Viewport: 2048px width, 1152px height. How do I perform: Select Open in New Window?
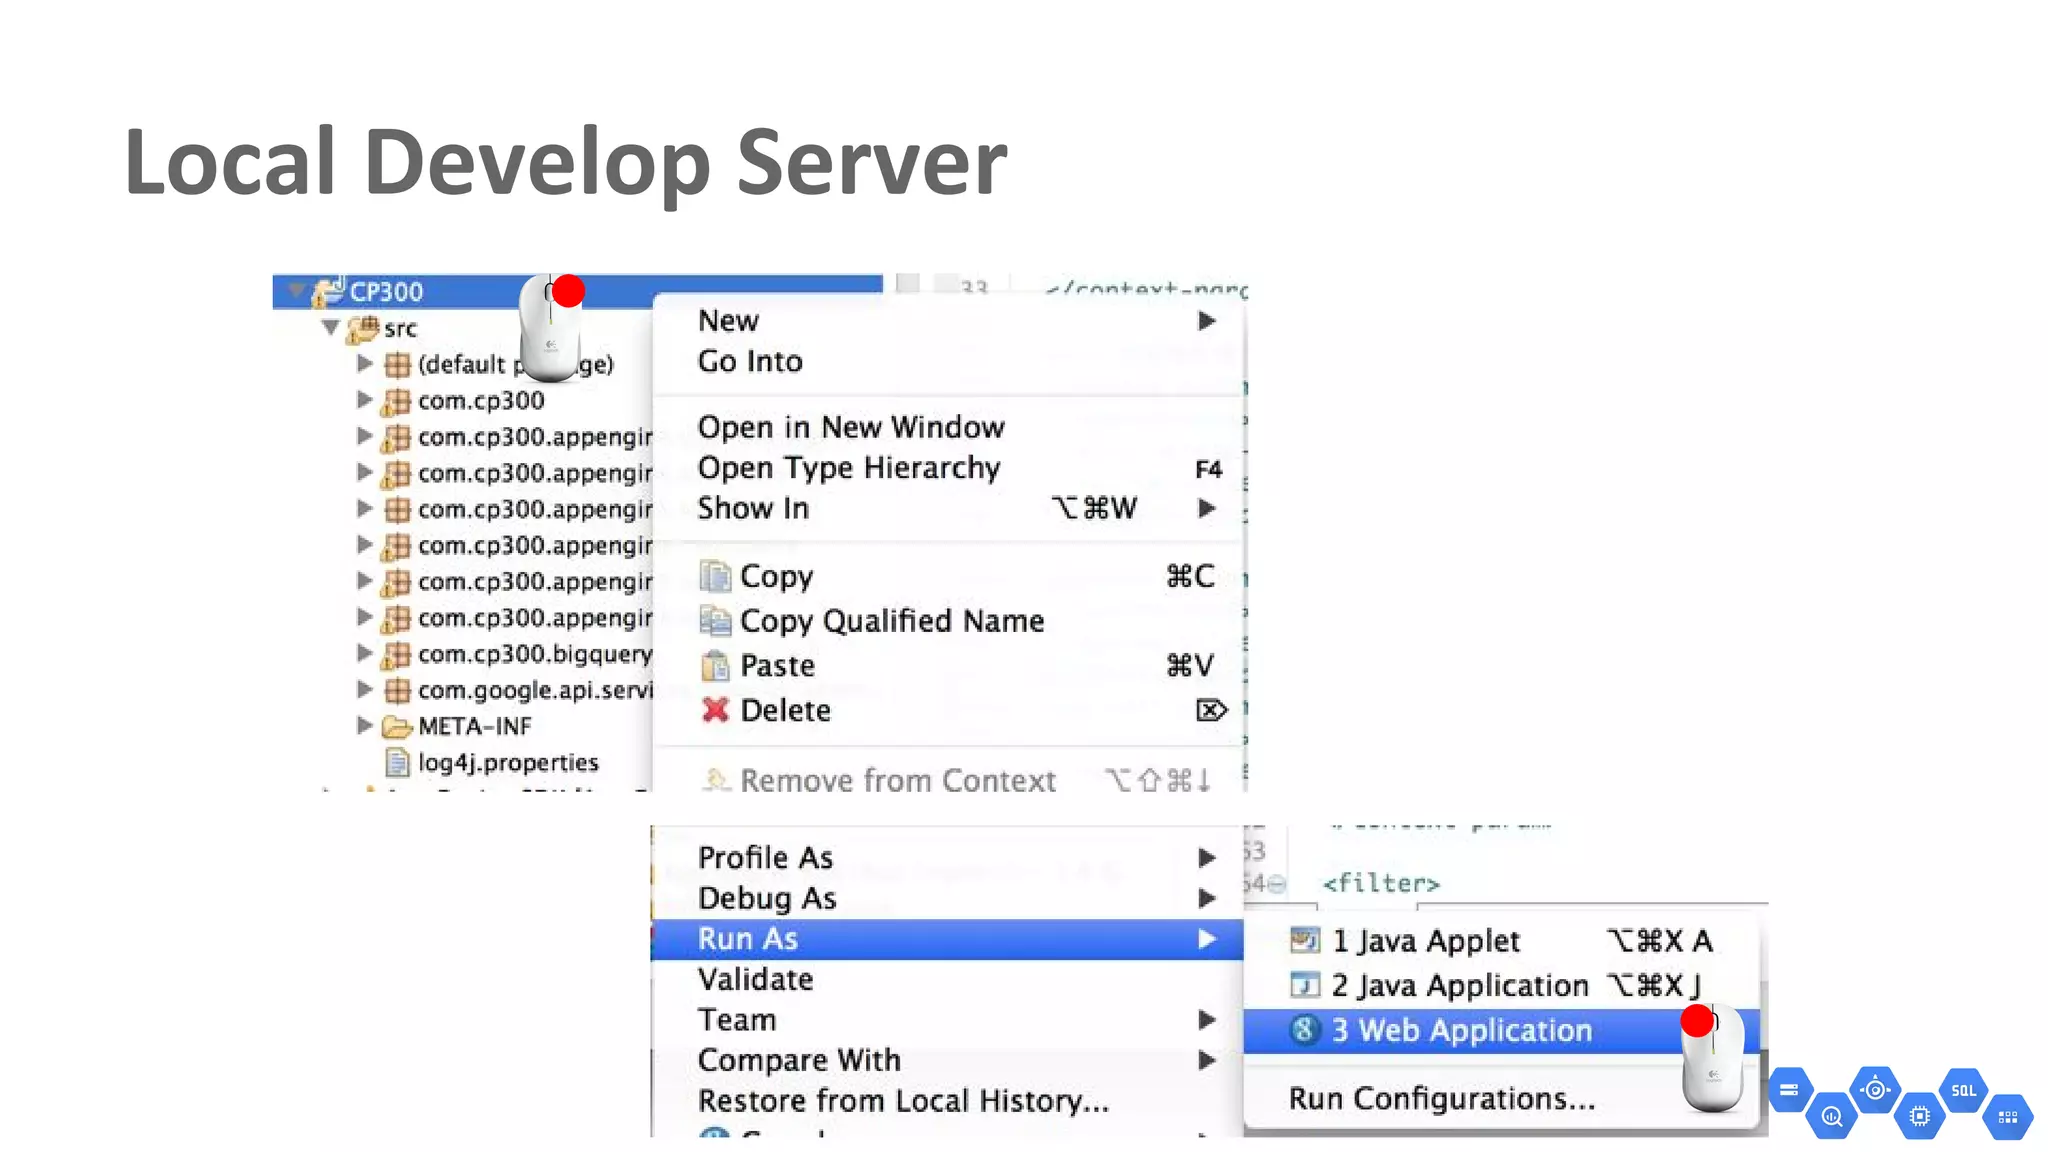click(850, 427)
